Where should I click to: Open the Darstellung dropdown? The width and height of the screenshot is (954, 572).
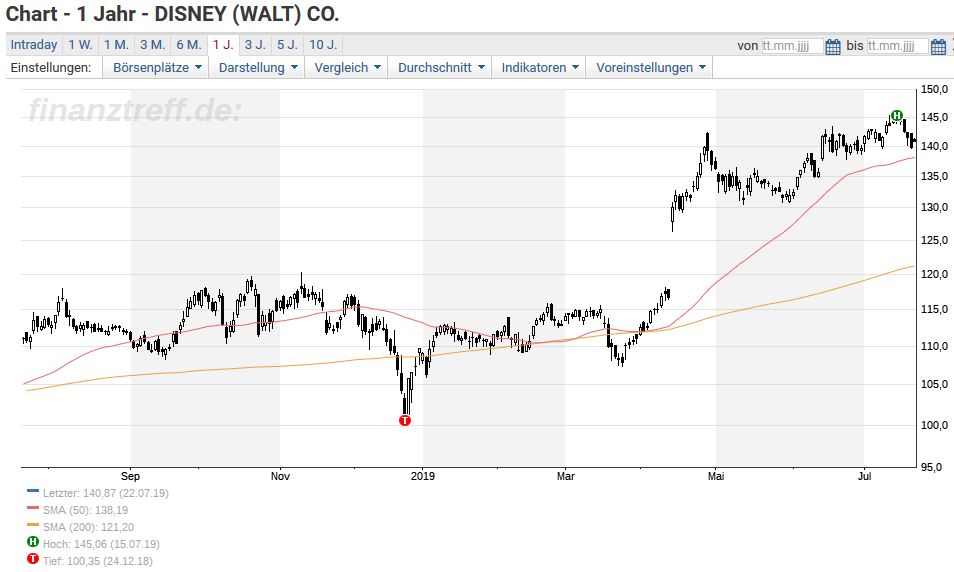pos(257,68)
